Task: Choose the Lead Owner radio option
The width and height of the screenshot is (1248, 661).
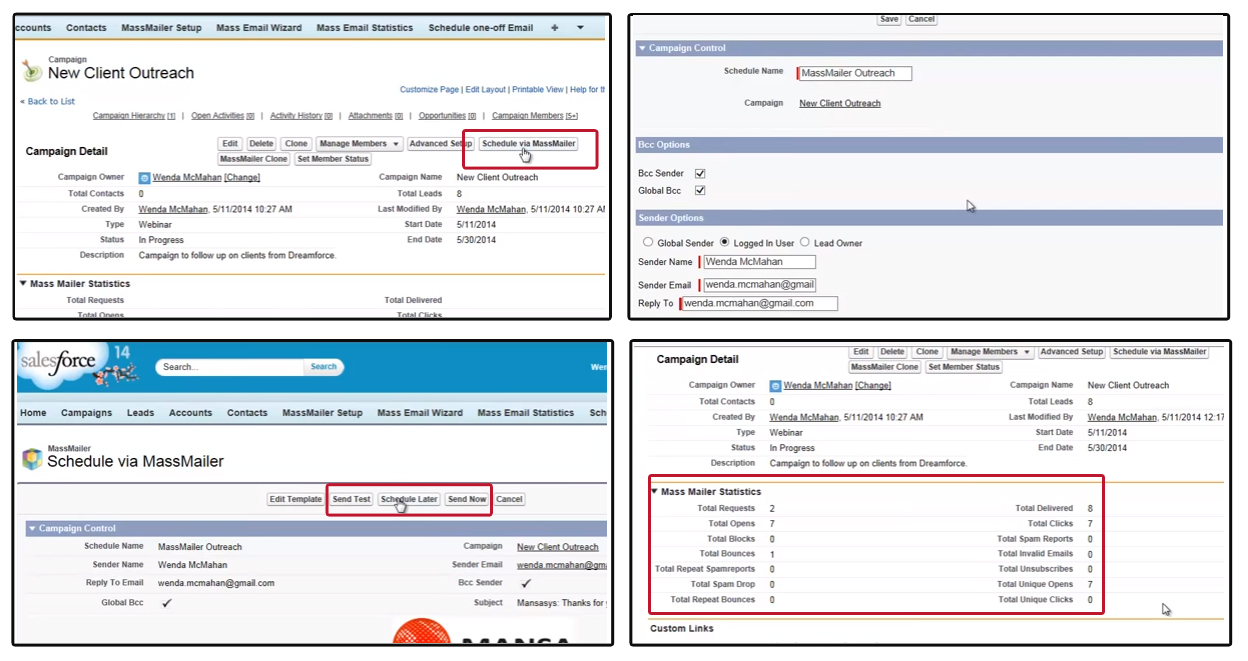Action: (805, 243)
